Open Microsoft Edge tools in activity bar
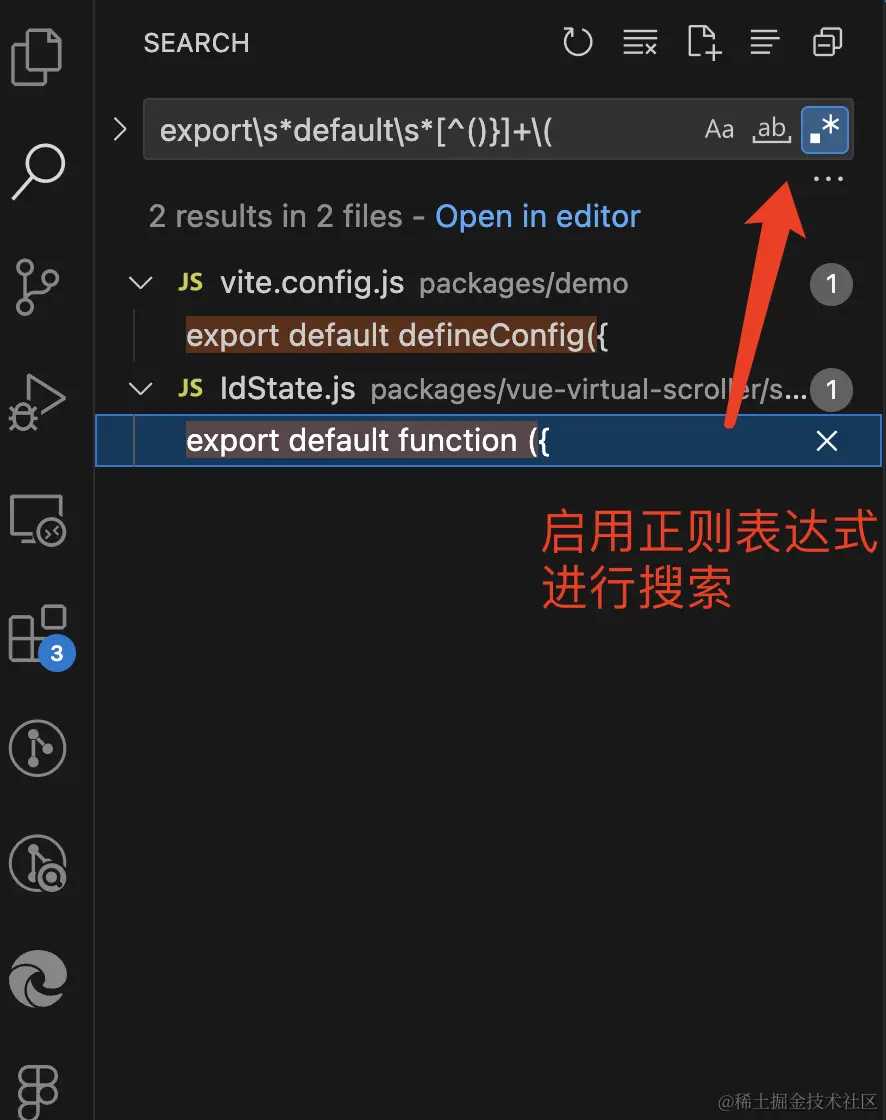This screenshot has height=1120, width=886. (x=38, y=979)
